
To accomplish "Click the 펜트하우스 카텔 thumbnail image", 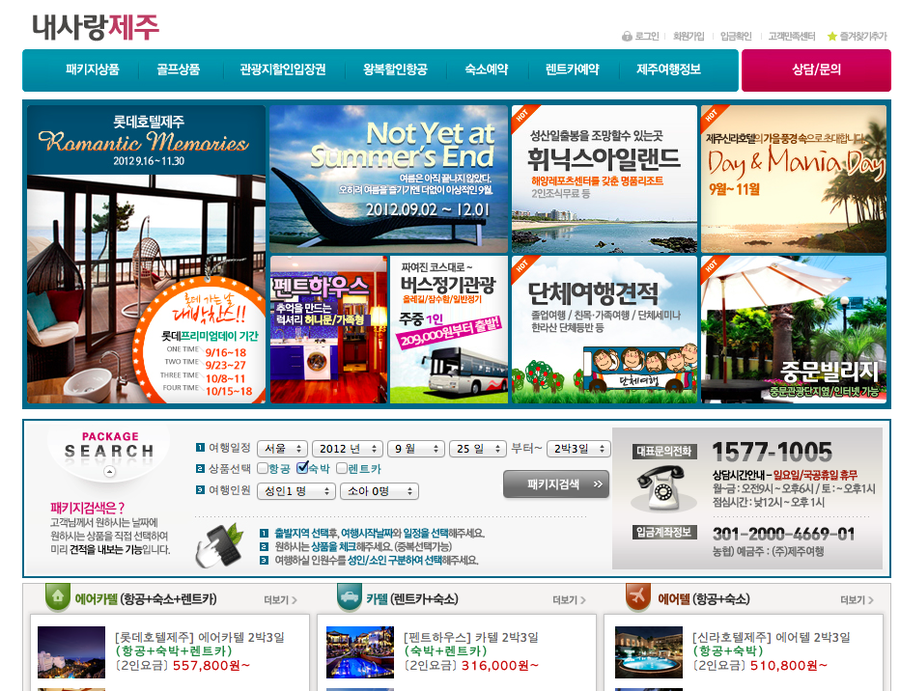I will click(x=360, y=652).
